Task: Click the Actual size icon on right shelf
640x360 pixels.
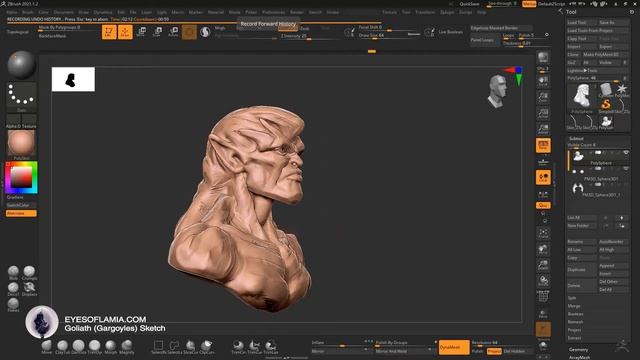Action: [543, 113]
